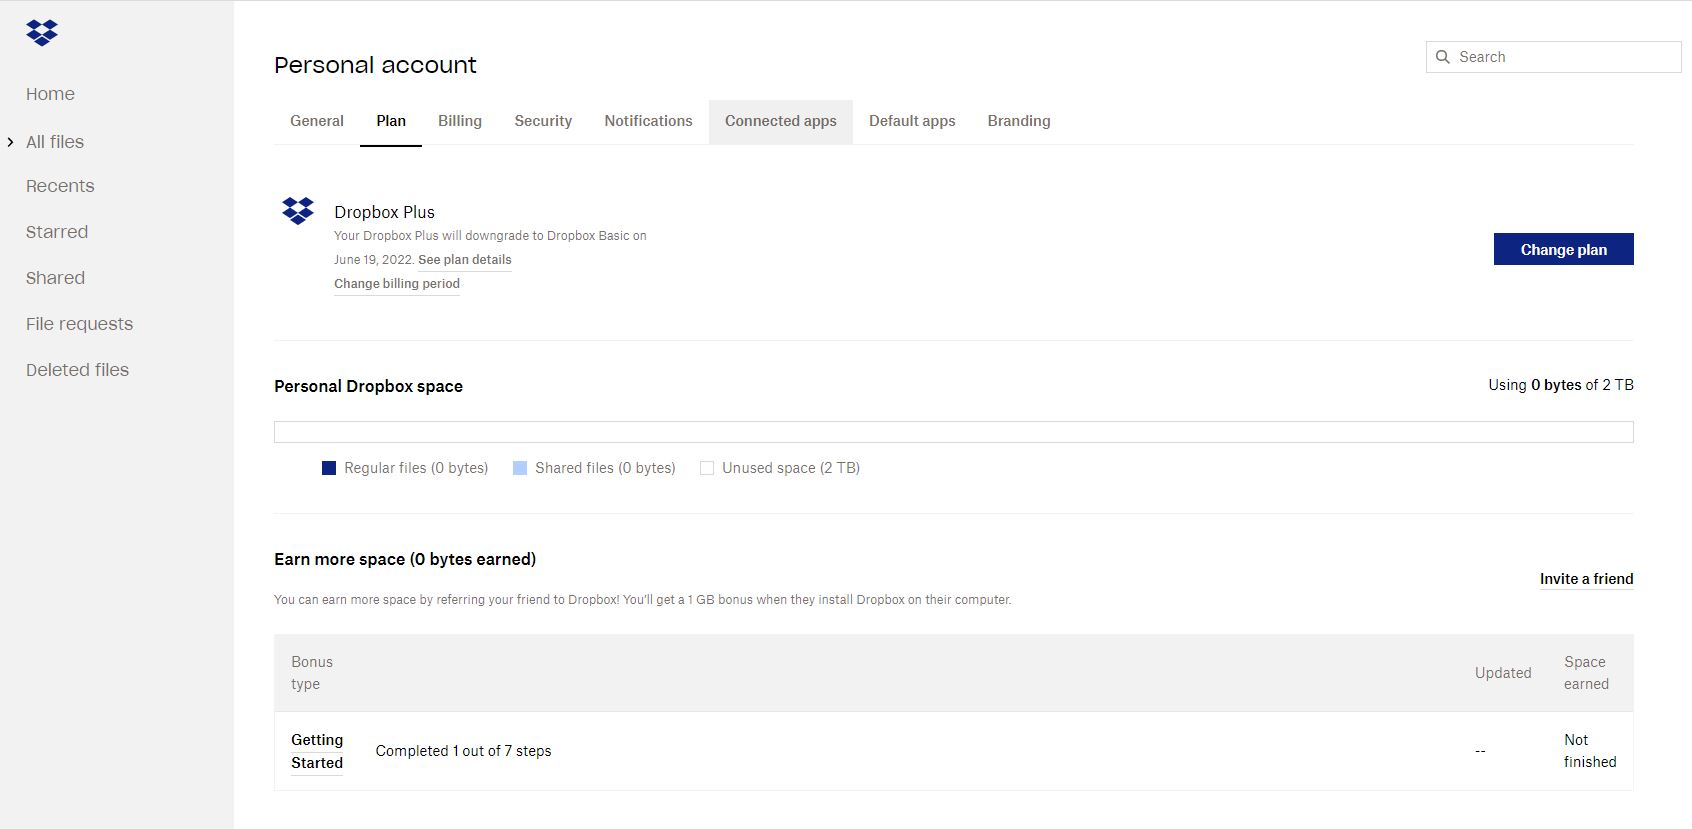View Deleted files in the sidebar
Viewport: 1692px width, 829px height.
(x=77, y=370)
